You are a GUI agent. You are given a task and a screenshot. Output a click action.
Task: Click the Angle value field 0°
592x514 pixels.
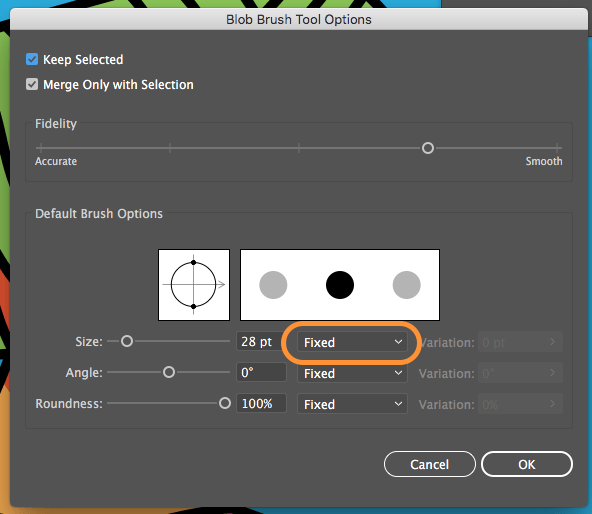[x=261, y=372]
